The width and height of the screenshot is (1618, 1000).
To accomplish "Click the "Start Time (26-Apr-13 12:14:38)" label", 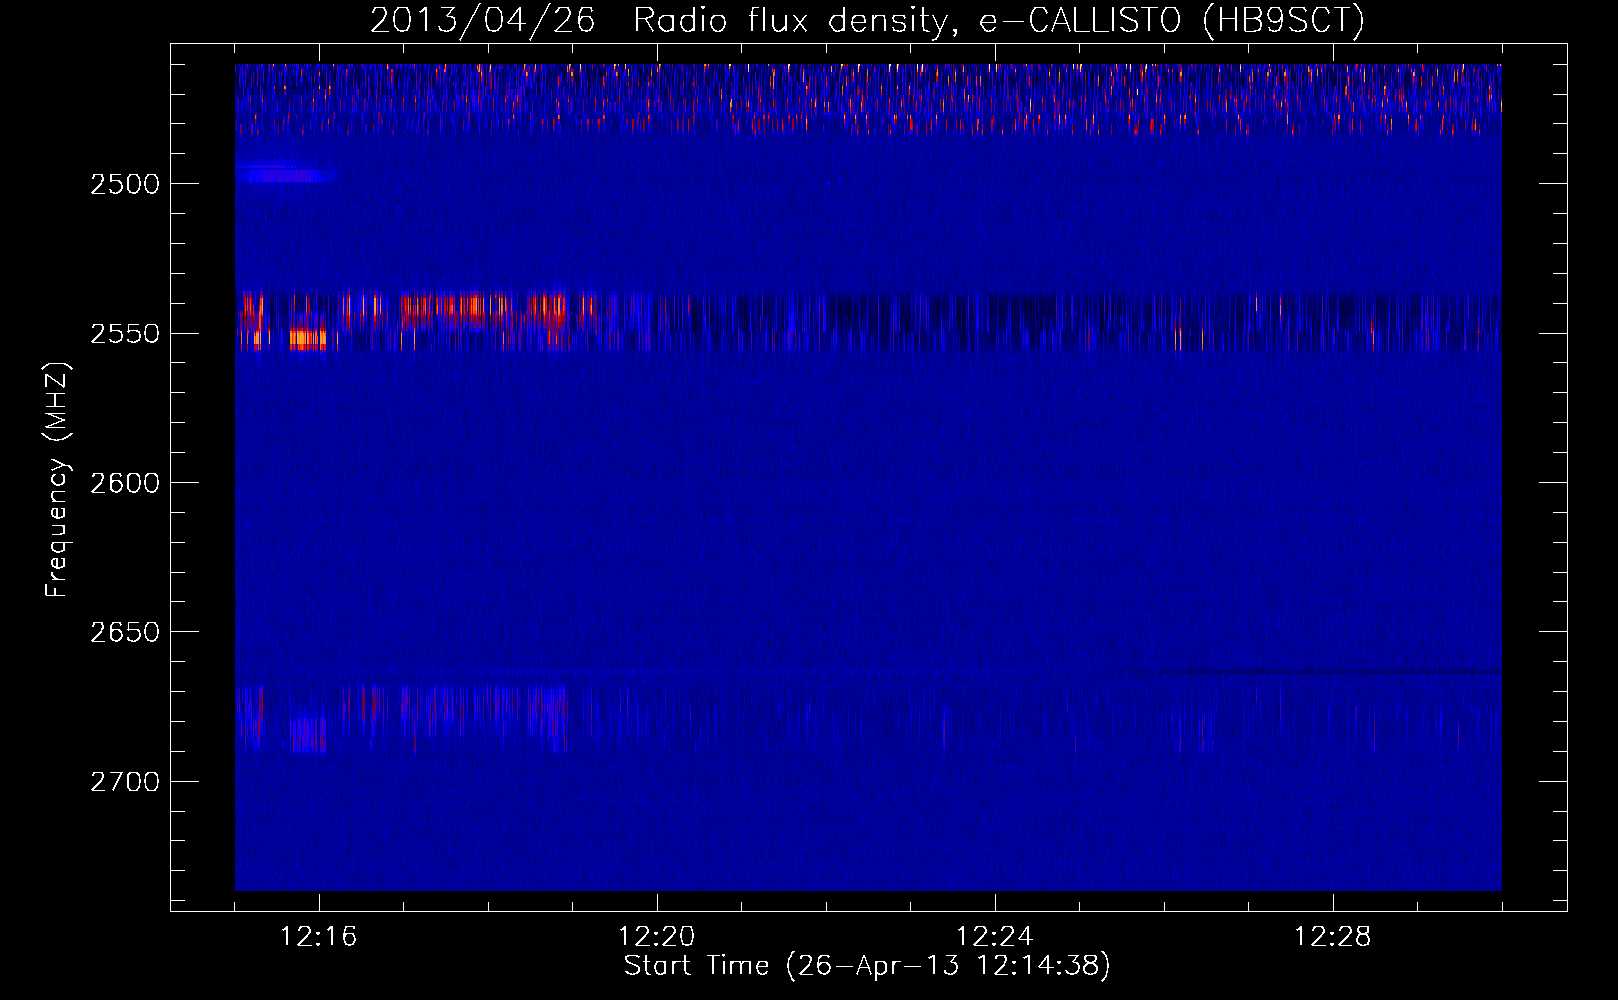I will [867, 965].
